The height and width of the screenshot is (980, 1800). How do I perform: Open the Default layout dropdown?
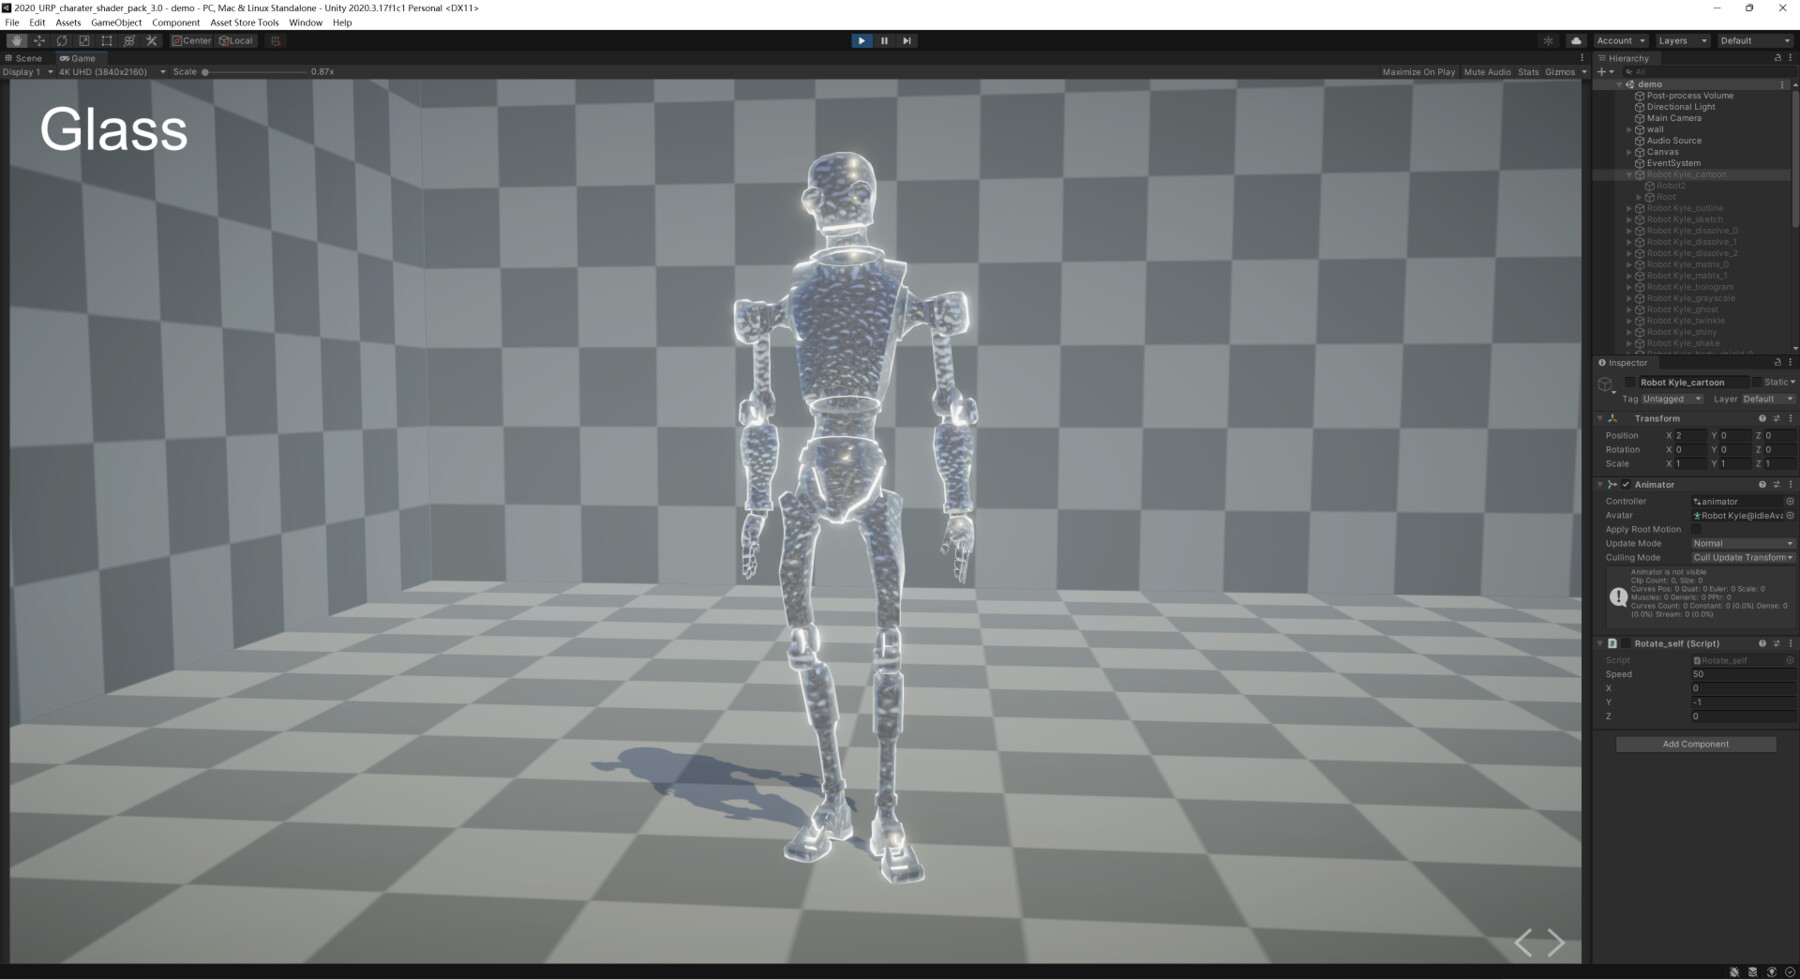click(1754, 41)
